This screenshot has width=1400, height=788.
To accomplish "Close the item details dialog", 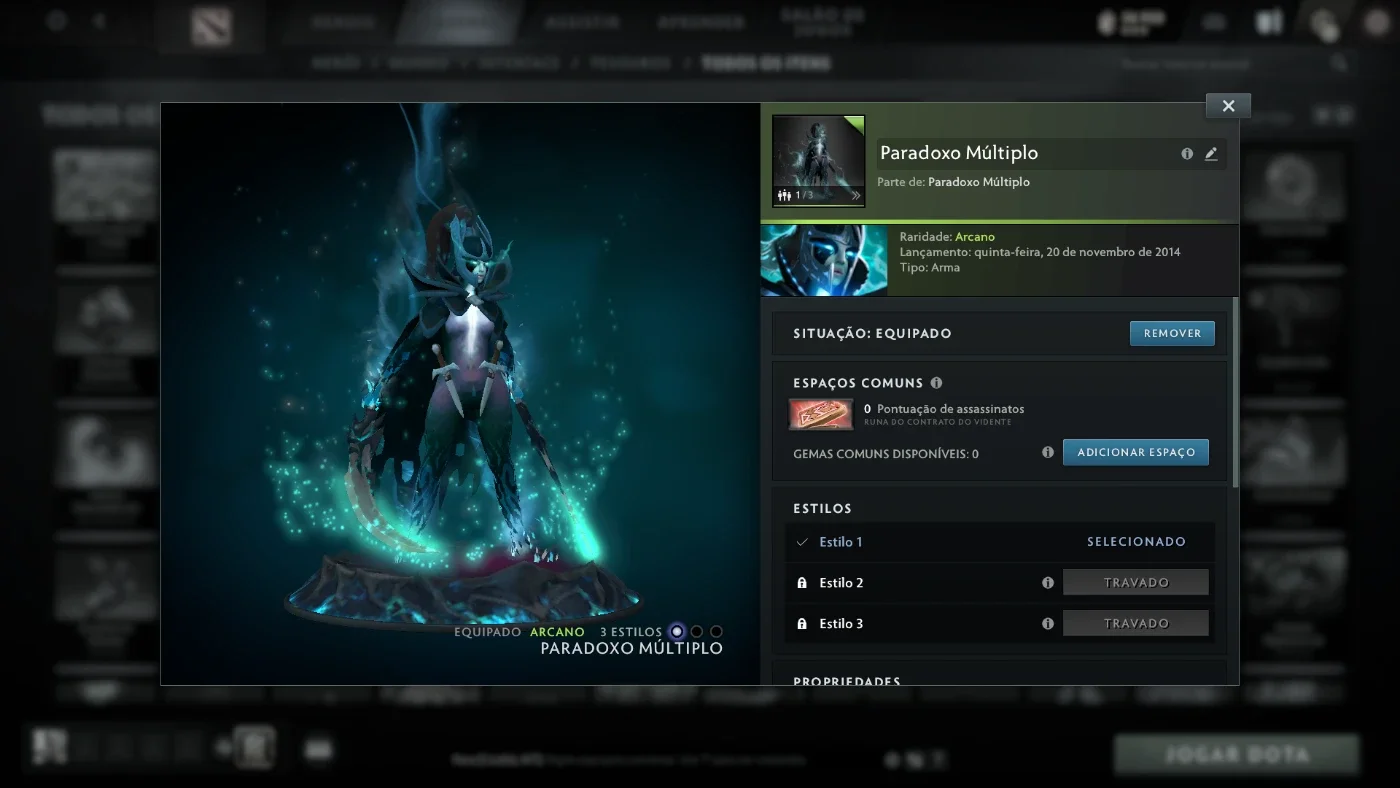I will click(1228, 105).
